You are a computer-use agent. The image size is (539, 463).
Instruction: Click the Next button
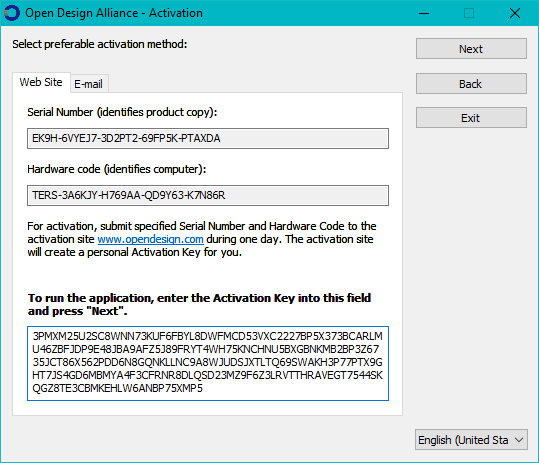coord(471,49)
